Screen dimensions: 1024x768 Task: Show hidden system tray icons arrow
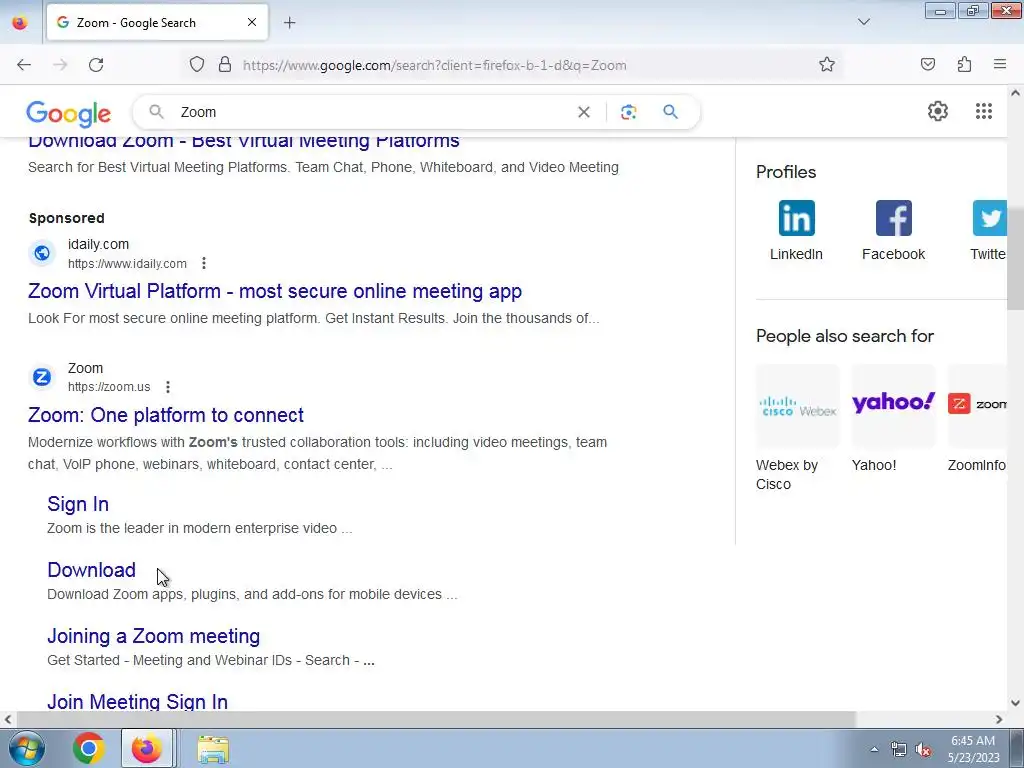click(x=873, y=749)
